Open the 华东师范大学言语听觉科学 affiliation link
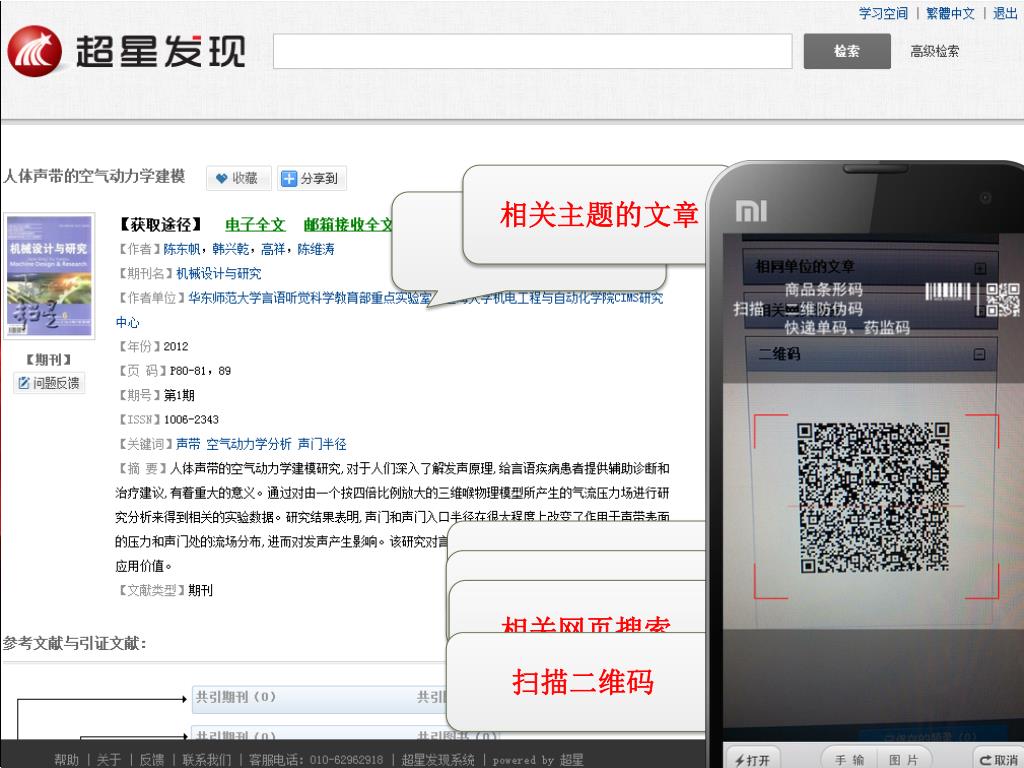 point(310,298)
